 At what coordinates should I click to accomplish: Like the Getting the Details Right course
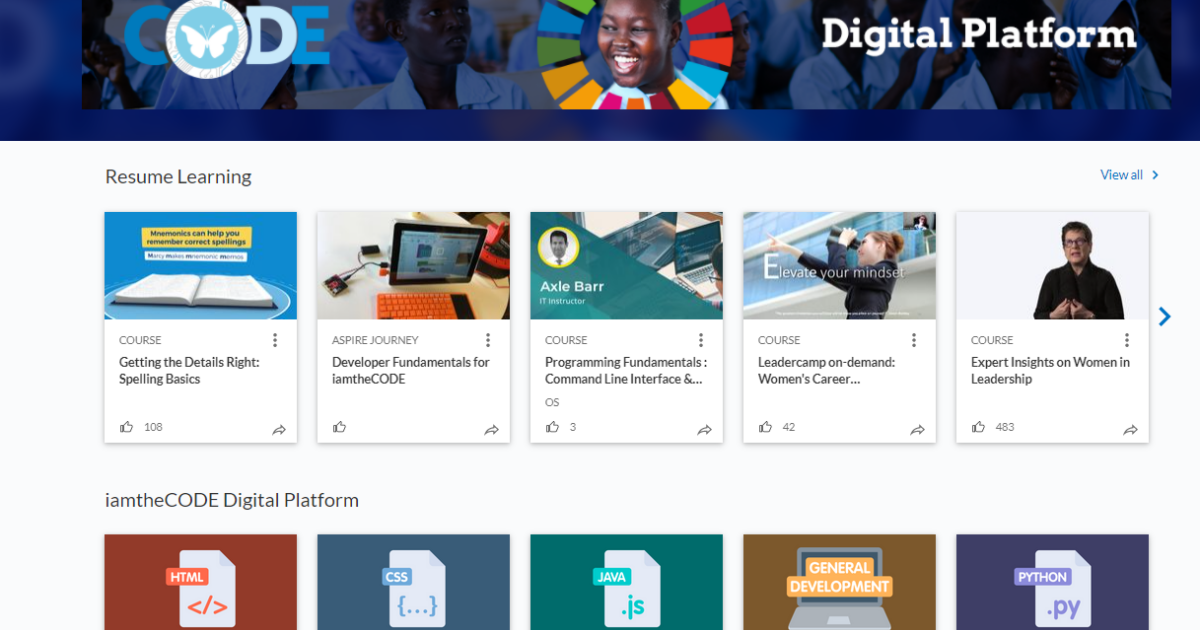point(127,427)
